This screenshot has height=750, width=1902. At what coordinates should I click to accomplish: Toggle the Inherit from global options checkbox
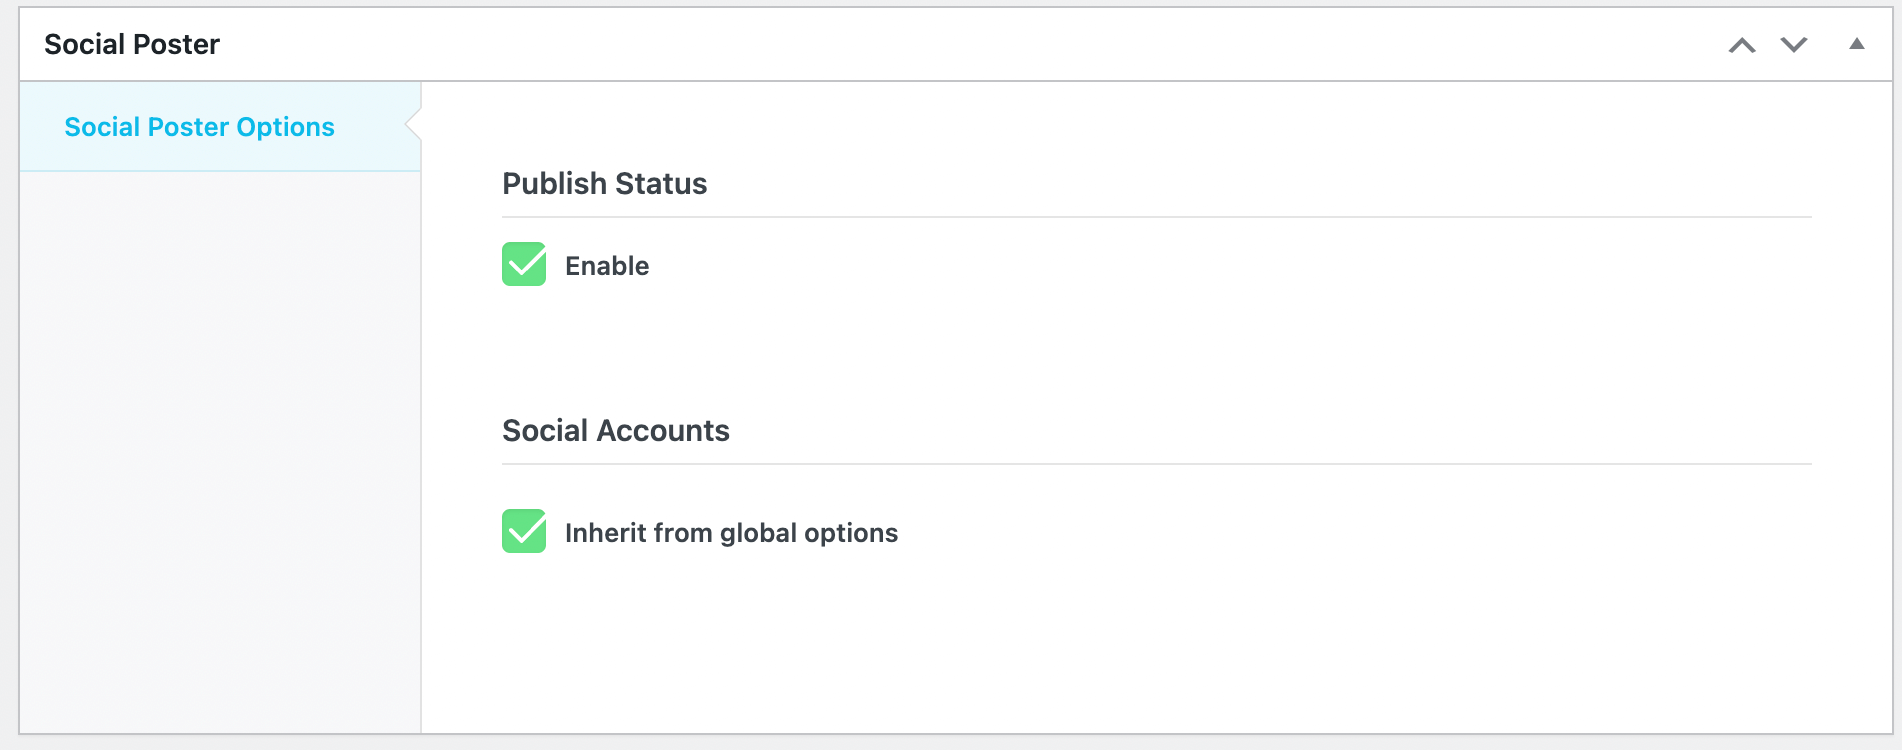click(524, 531)
